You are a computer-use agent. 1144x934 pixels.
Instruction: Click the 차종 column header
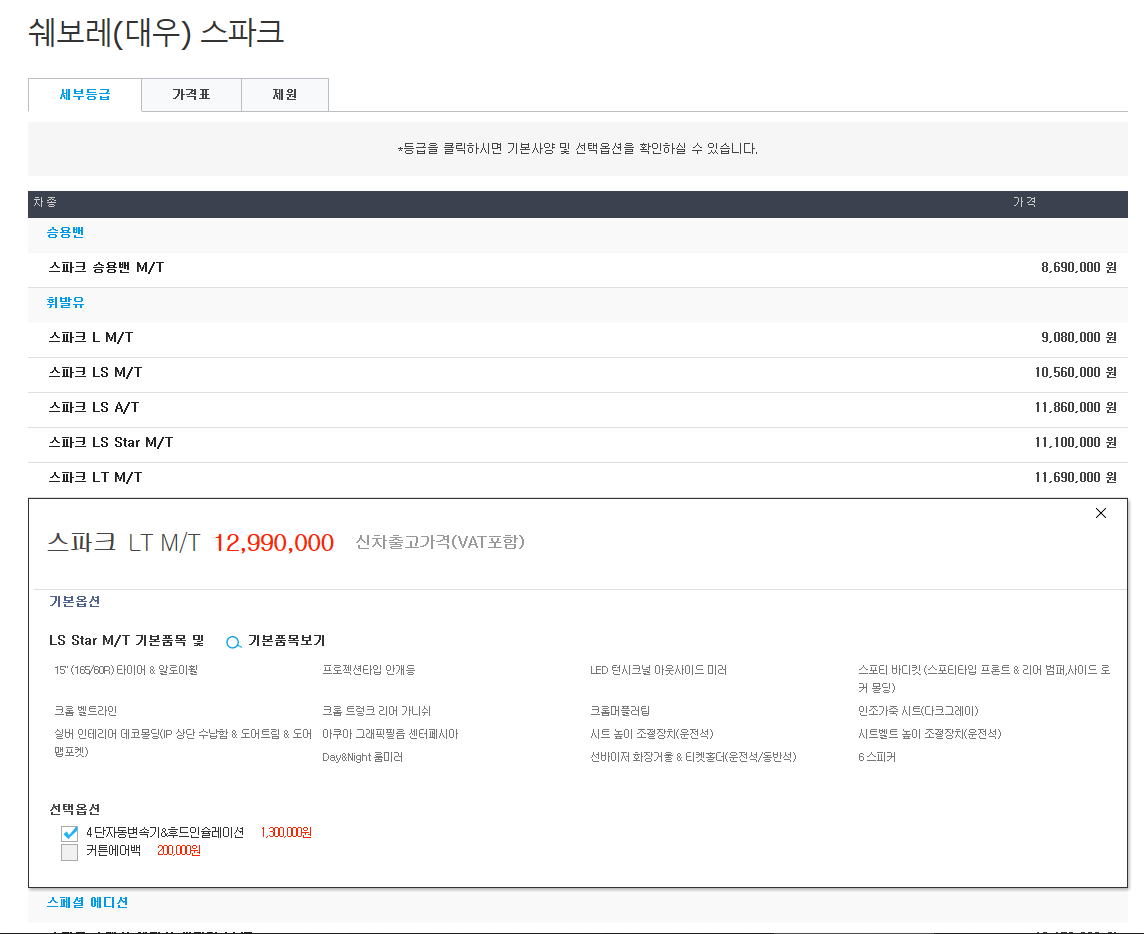coord(45,202)
